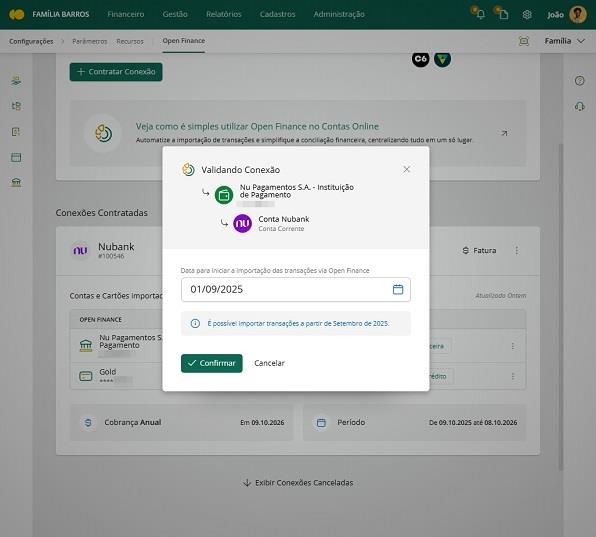Click the Contas Online logo
Image resolution: width=596 pixels, height=537 pixels.
tap(17, 14)
